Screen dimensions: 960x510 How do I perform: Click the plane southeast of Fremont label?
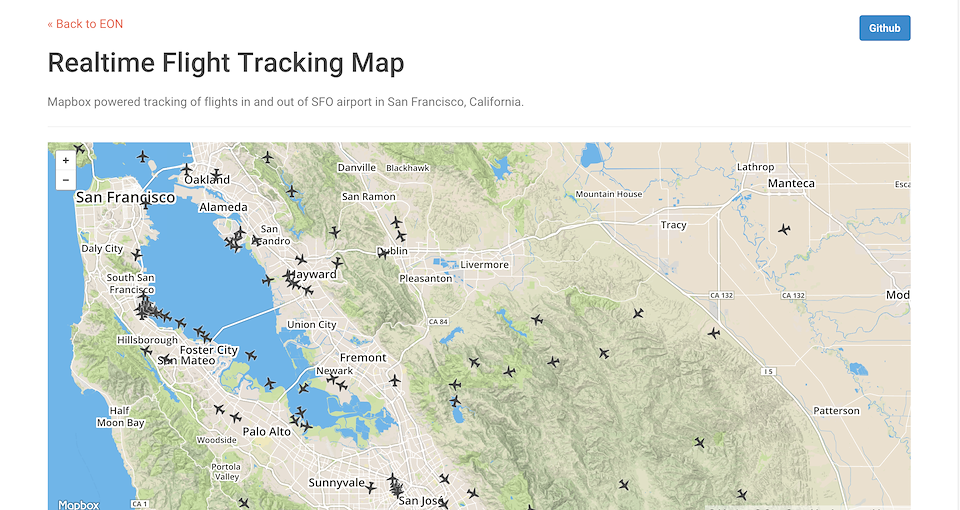(x=393, y=380)
